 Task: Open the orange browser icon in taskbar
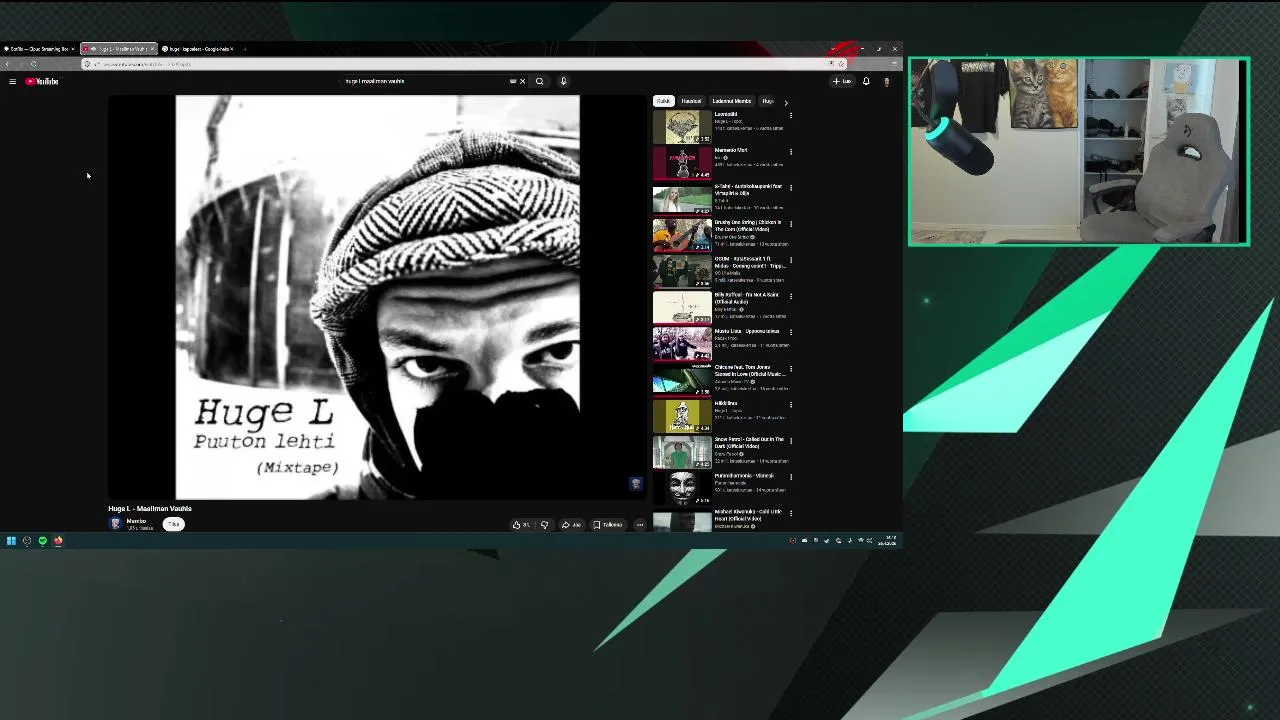click(x=58, y=541)
